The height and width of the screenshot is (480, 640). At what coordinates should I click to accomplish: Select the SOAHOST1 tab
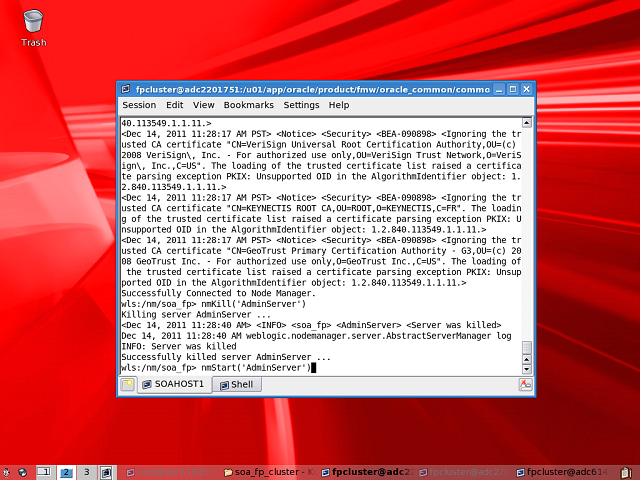(x=173, y=384)
